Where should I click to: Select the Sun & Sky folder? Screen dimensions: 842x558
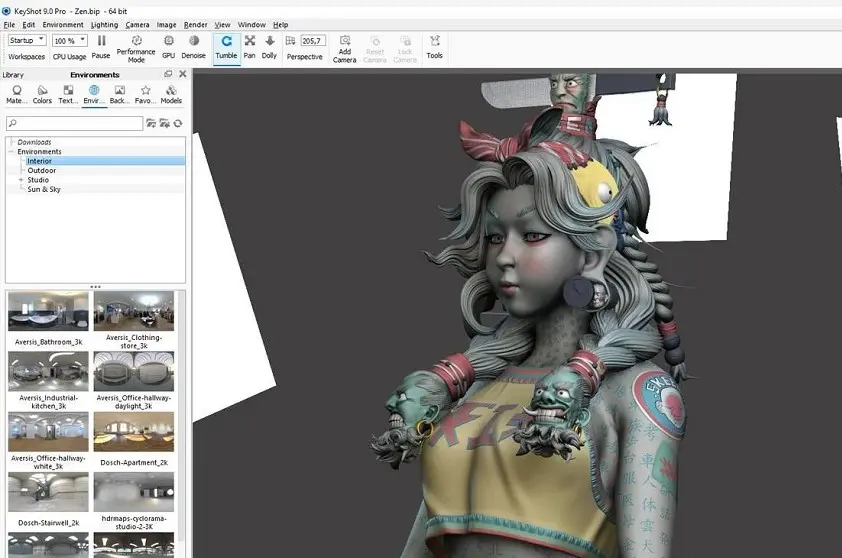[x=44, y=189]
